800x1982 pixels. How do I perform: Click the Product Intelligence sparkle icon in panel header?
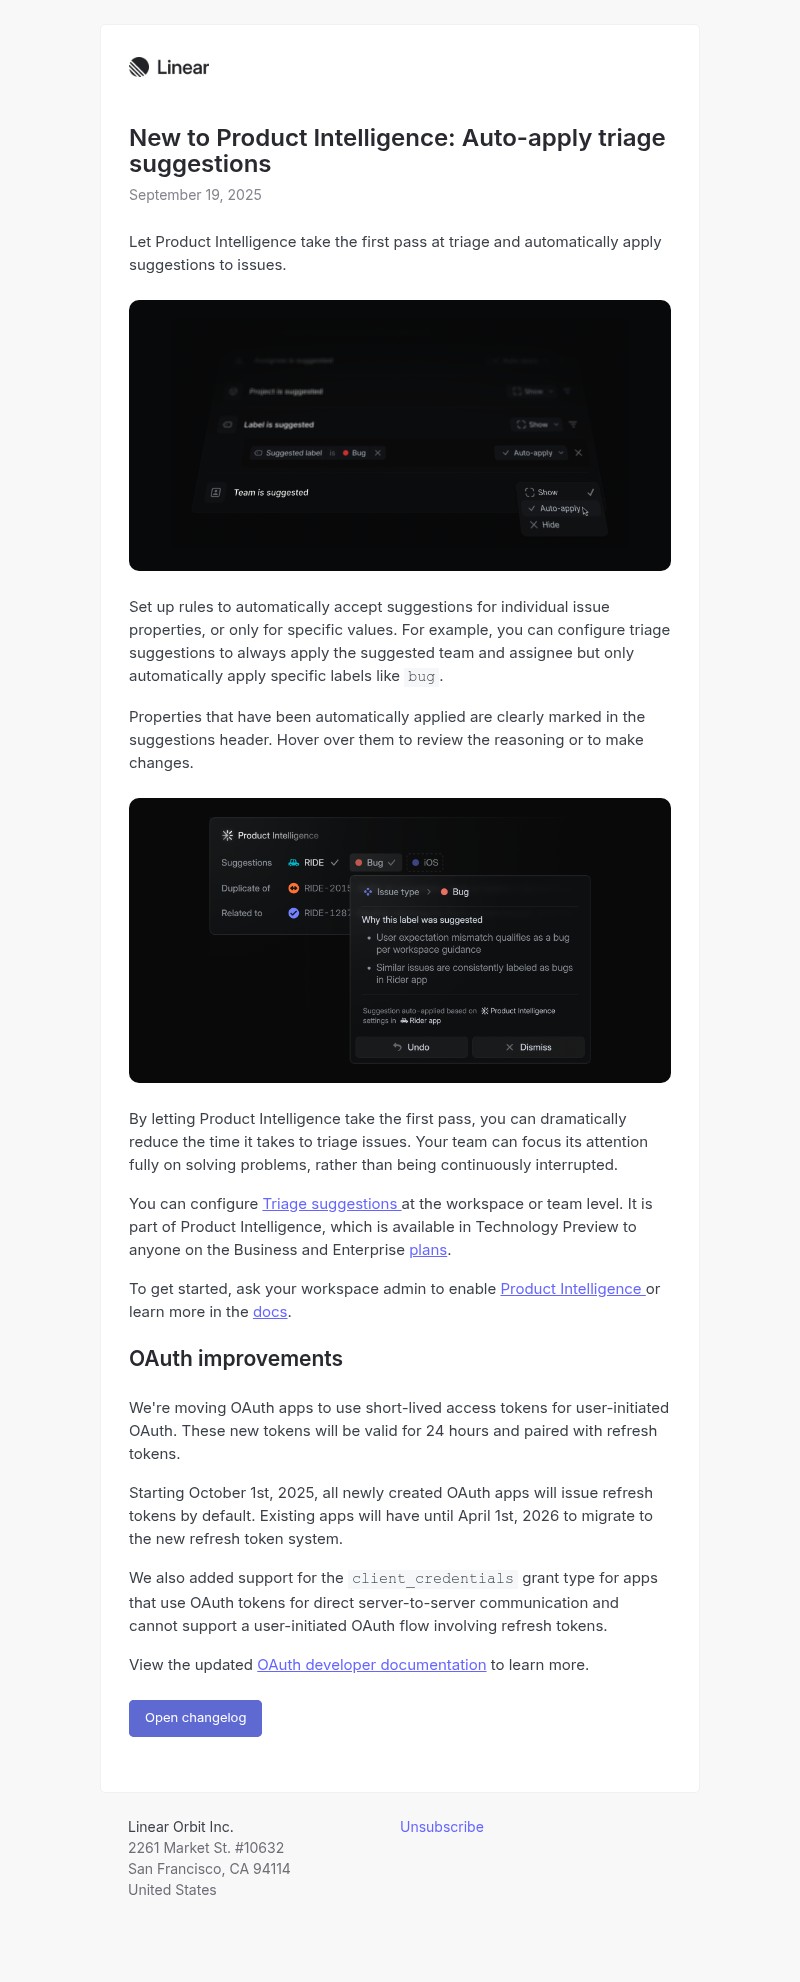click(x=227, y=835)
